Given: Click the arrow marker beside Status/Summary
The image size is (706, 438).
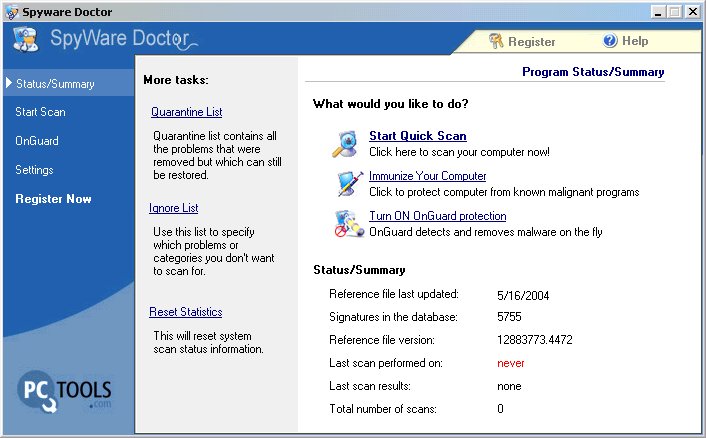Looking at the screenshot, I should [9, 83].
